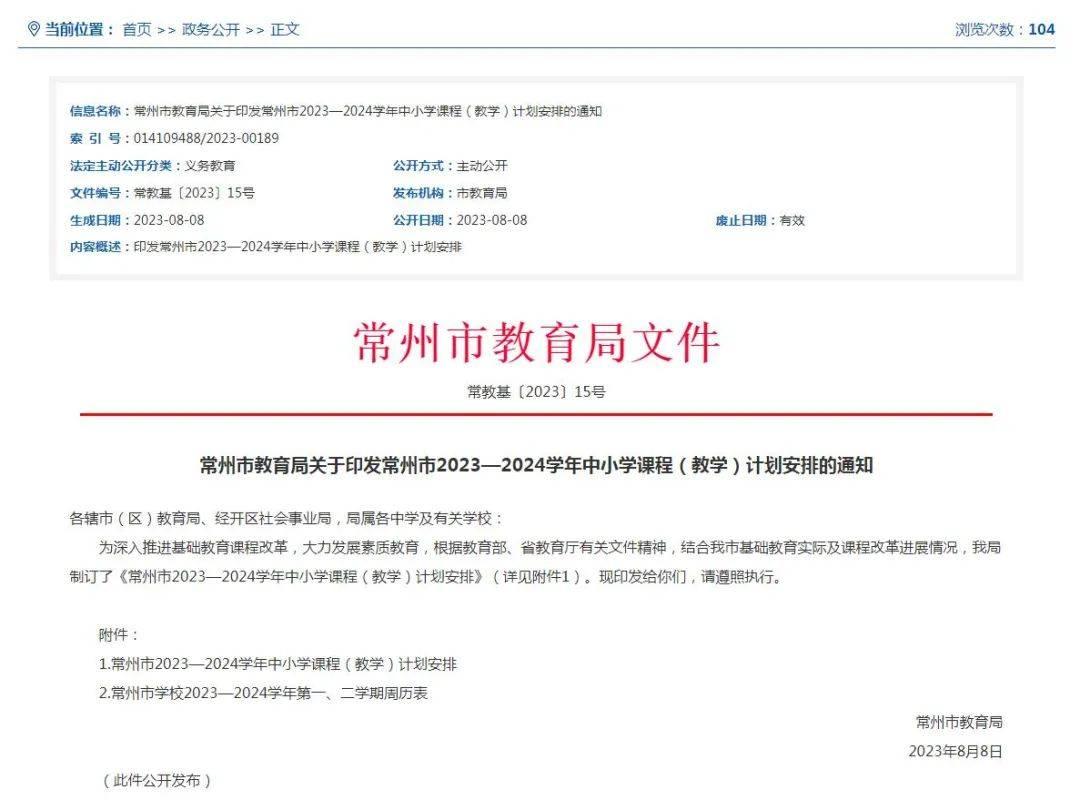Click the 主动公开 disclosure method value
Image resolution: width=1080 pixels, height=800 pixels.
(x=482, y=166)
